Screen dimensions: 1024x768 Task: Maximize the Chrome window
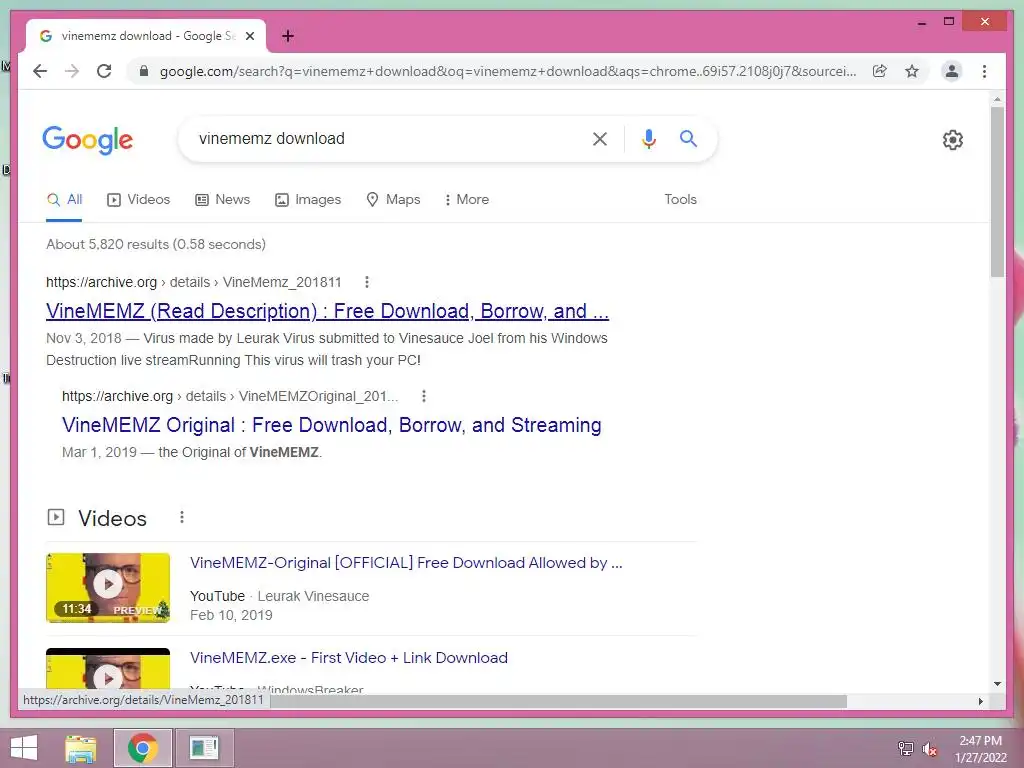click(949, 22)
